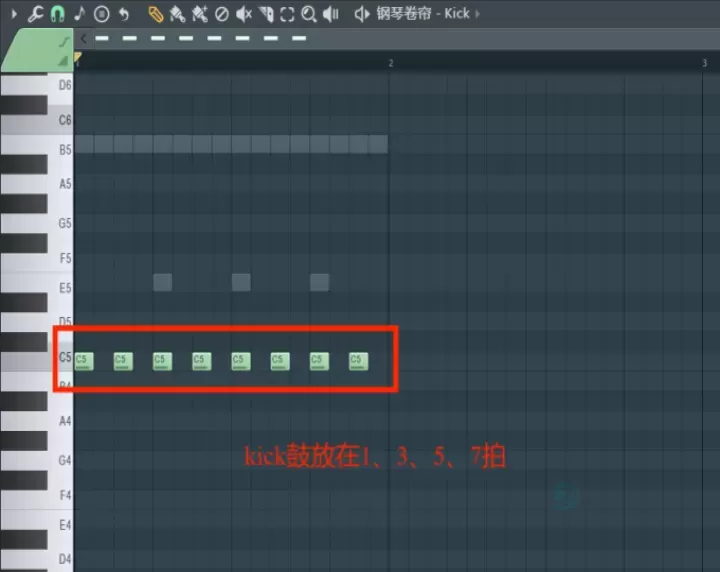The image size is (720, 572).
Task: Preview the C6 piano key
Action: click(60, 120)
